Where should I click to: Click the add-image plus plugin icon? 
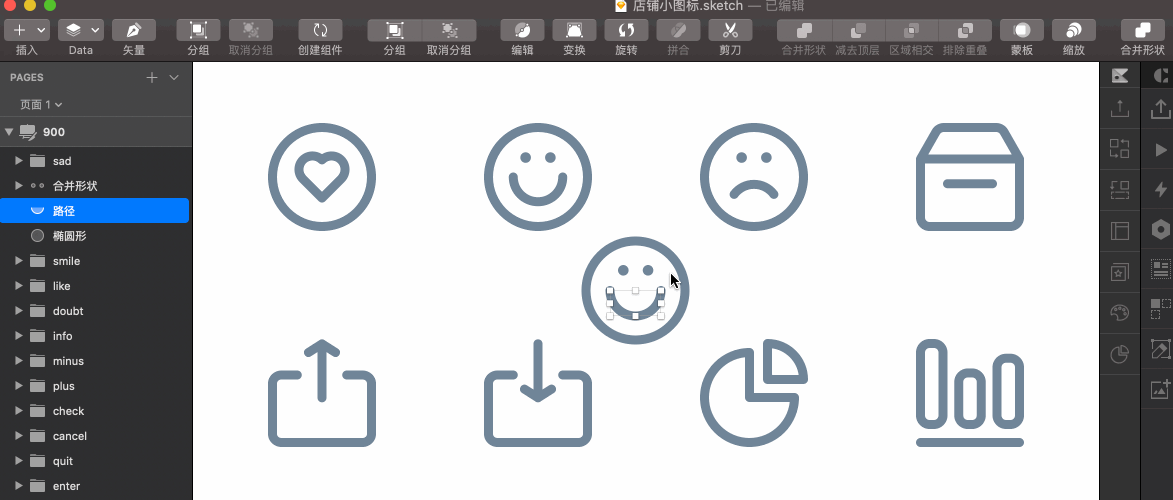pos(1161,389)
